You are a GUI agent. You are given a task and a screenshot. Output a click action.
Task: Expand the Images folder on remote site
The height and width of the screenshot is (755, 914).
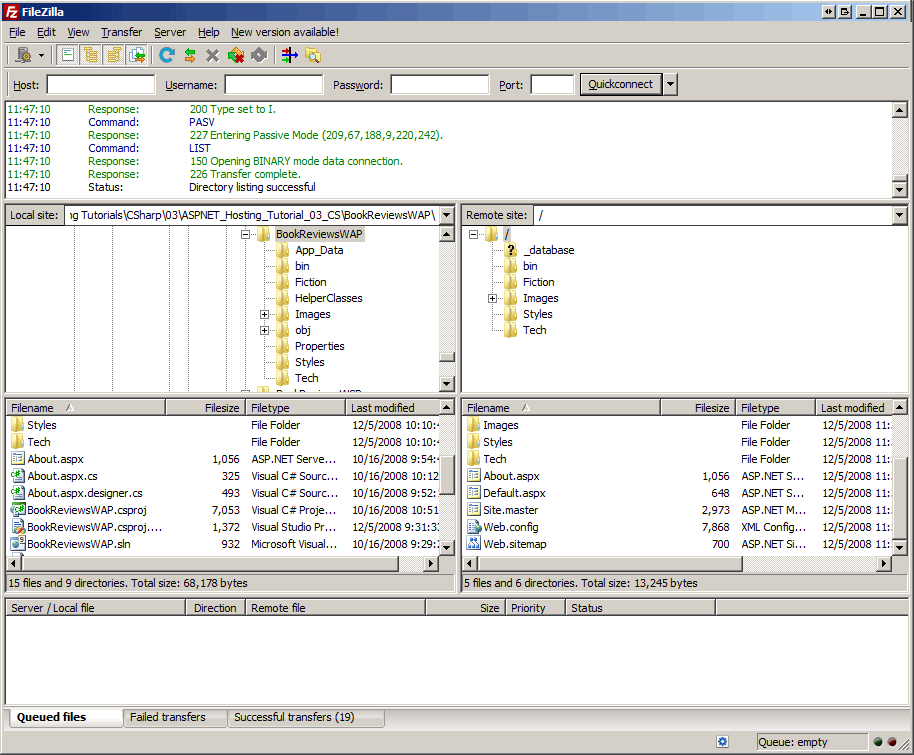pos(492,298)
